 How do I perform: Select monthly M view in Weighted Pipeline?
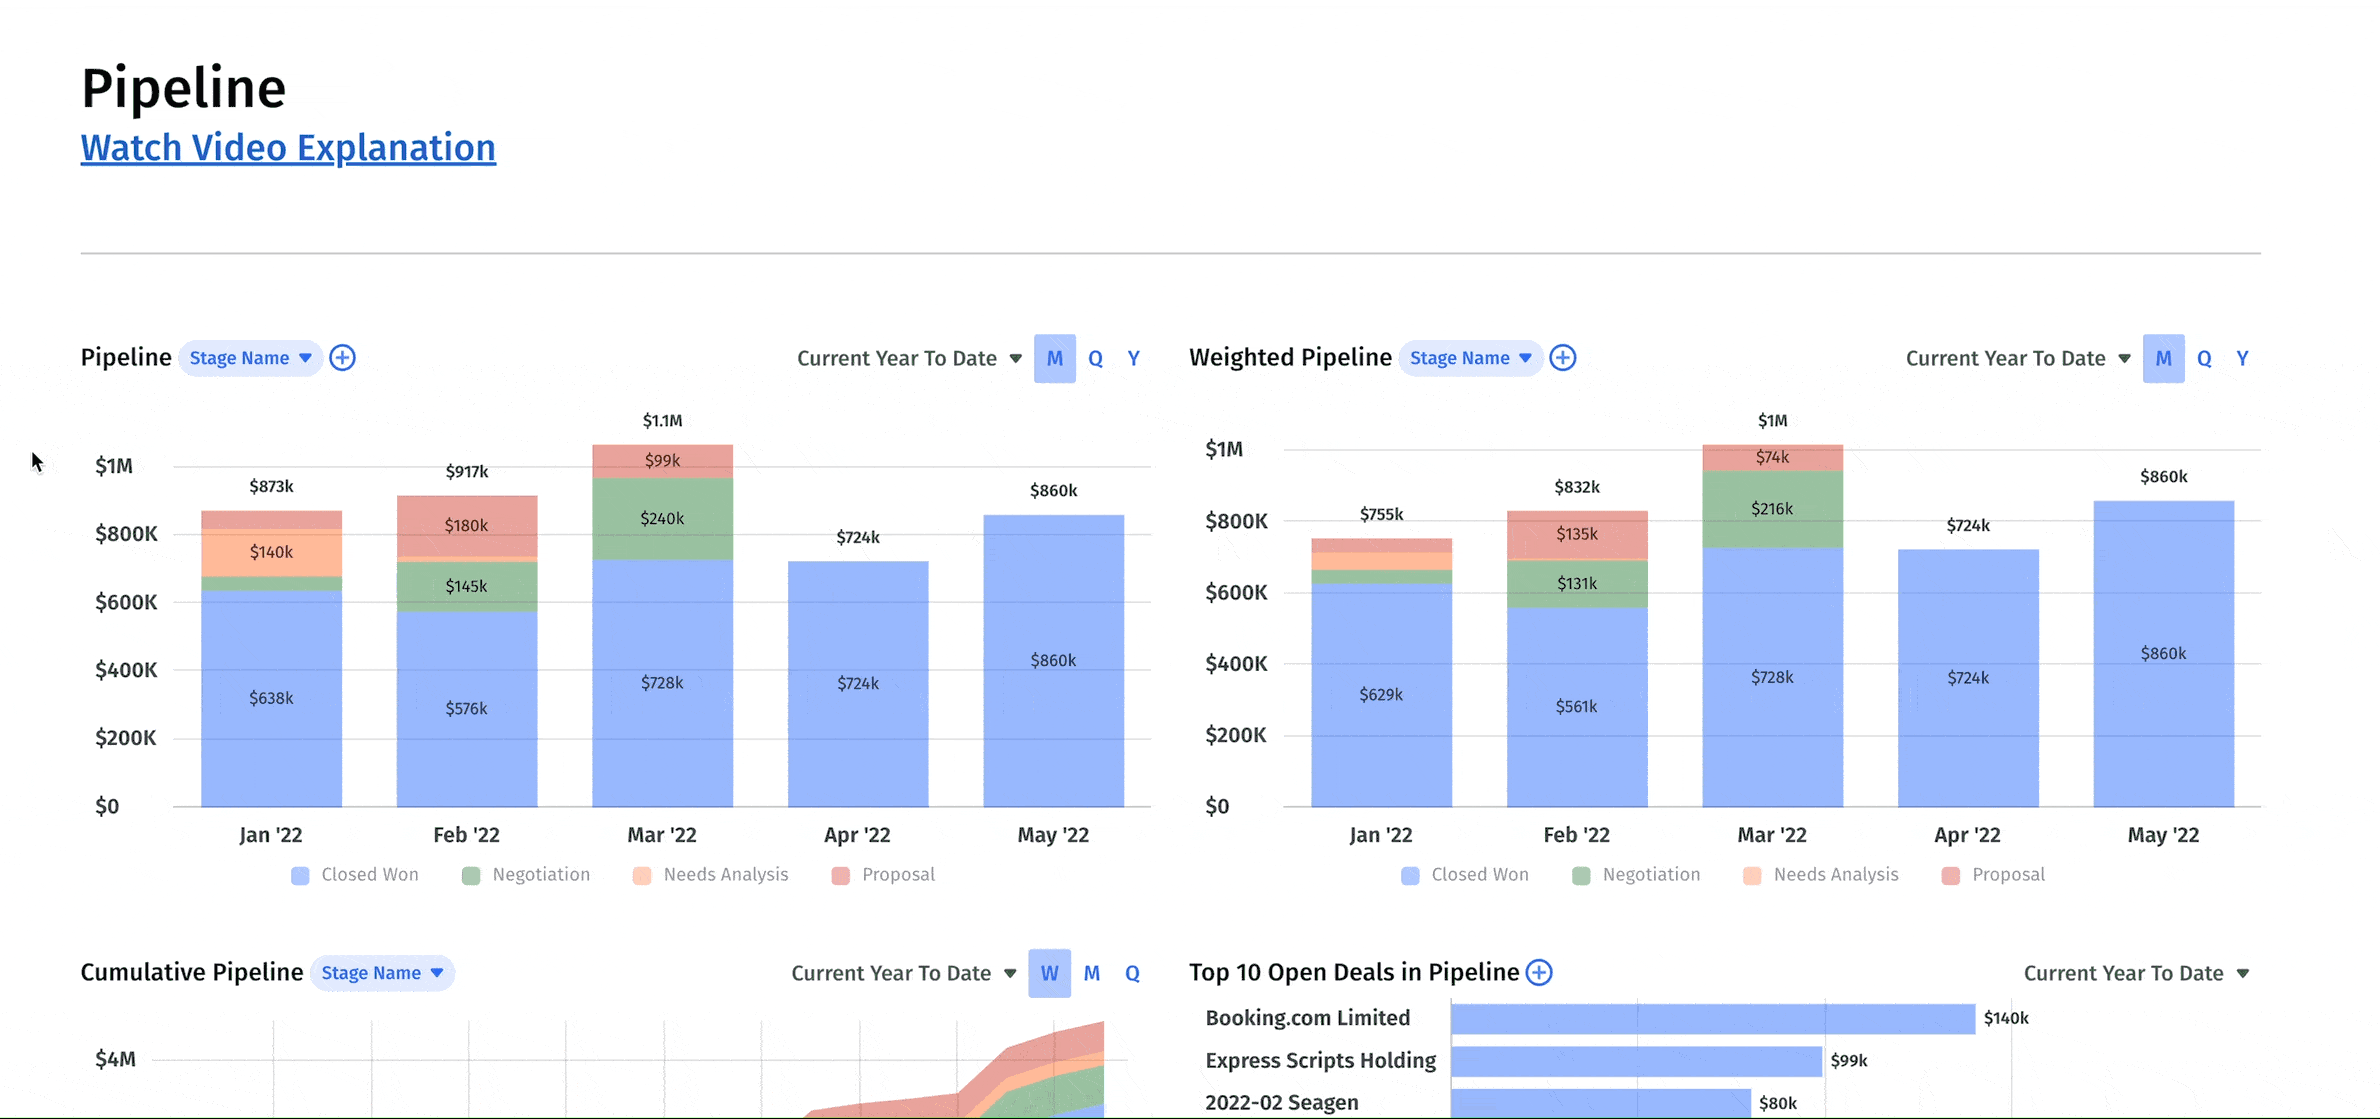[x=2163, y=358]
